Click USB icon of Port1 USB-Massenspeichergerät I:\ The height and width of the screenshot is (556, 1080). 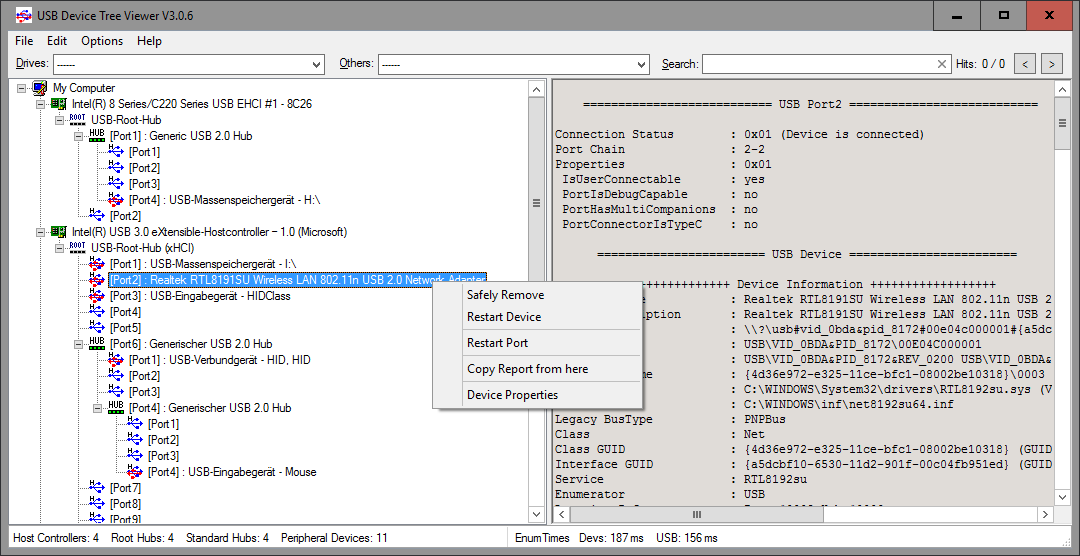[97, 264]
